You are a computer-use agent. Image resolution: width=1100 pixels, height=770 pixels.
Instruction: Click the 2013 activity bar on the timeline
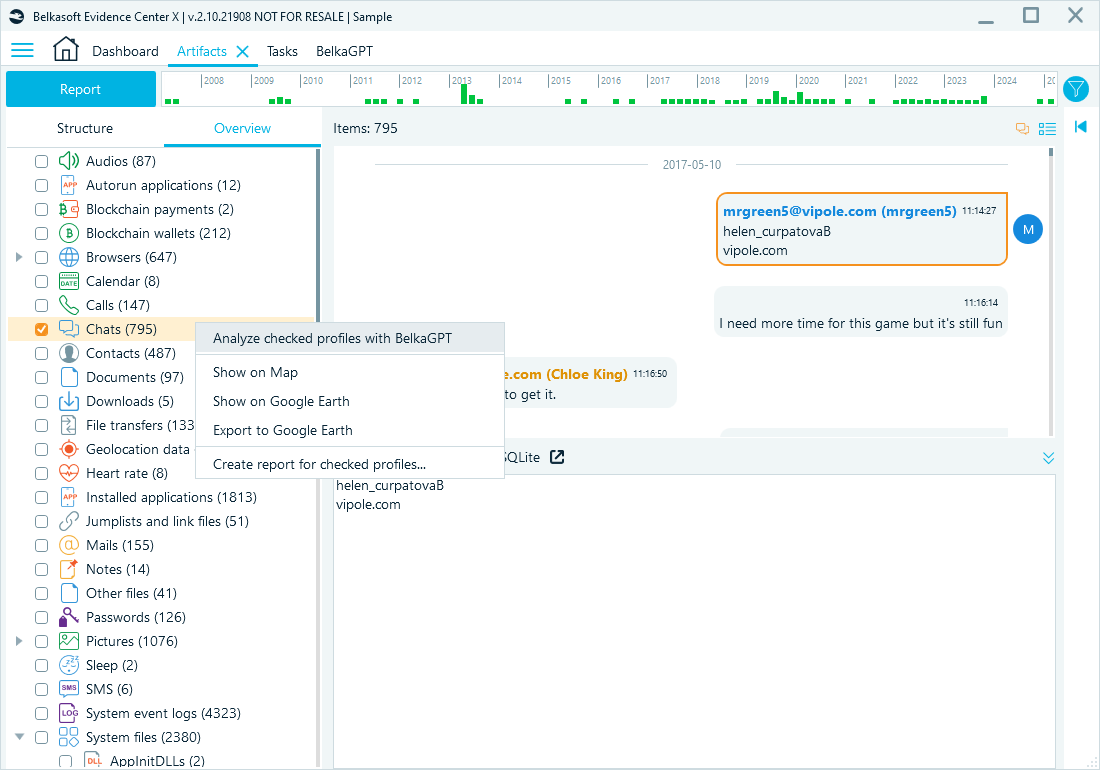click(465, 92)
